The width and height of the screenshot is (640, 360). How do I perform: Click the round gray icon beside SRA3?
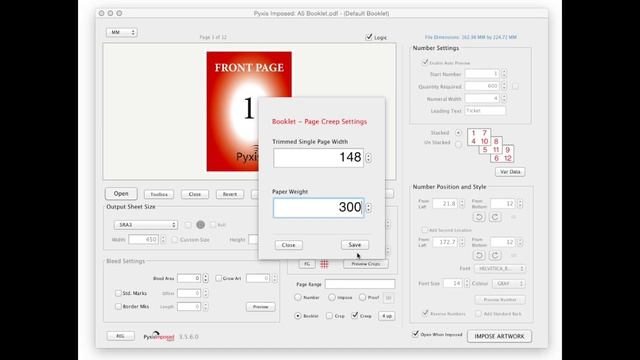[x=200, y=224]
